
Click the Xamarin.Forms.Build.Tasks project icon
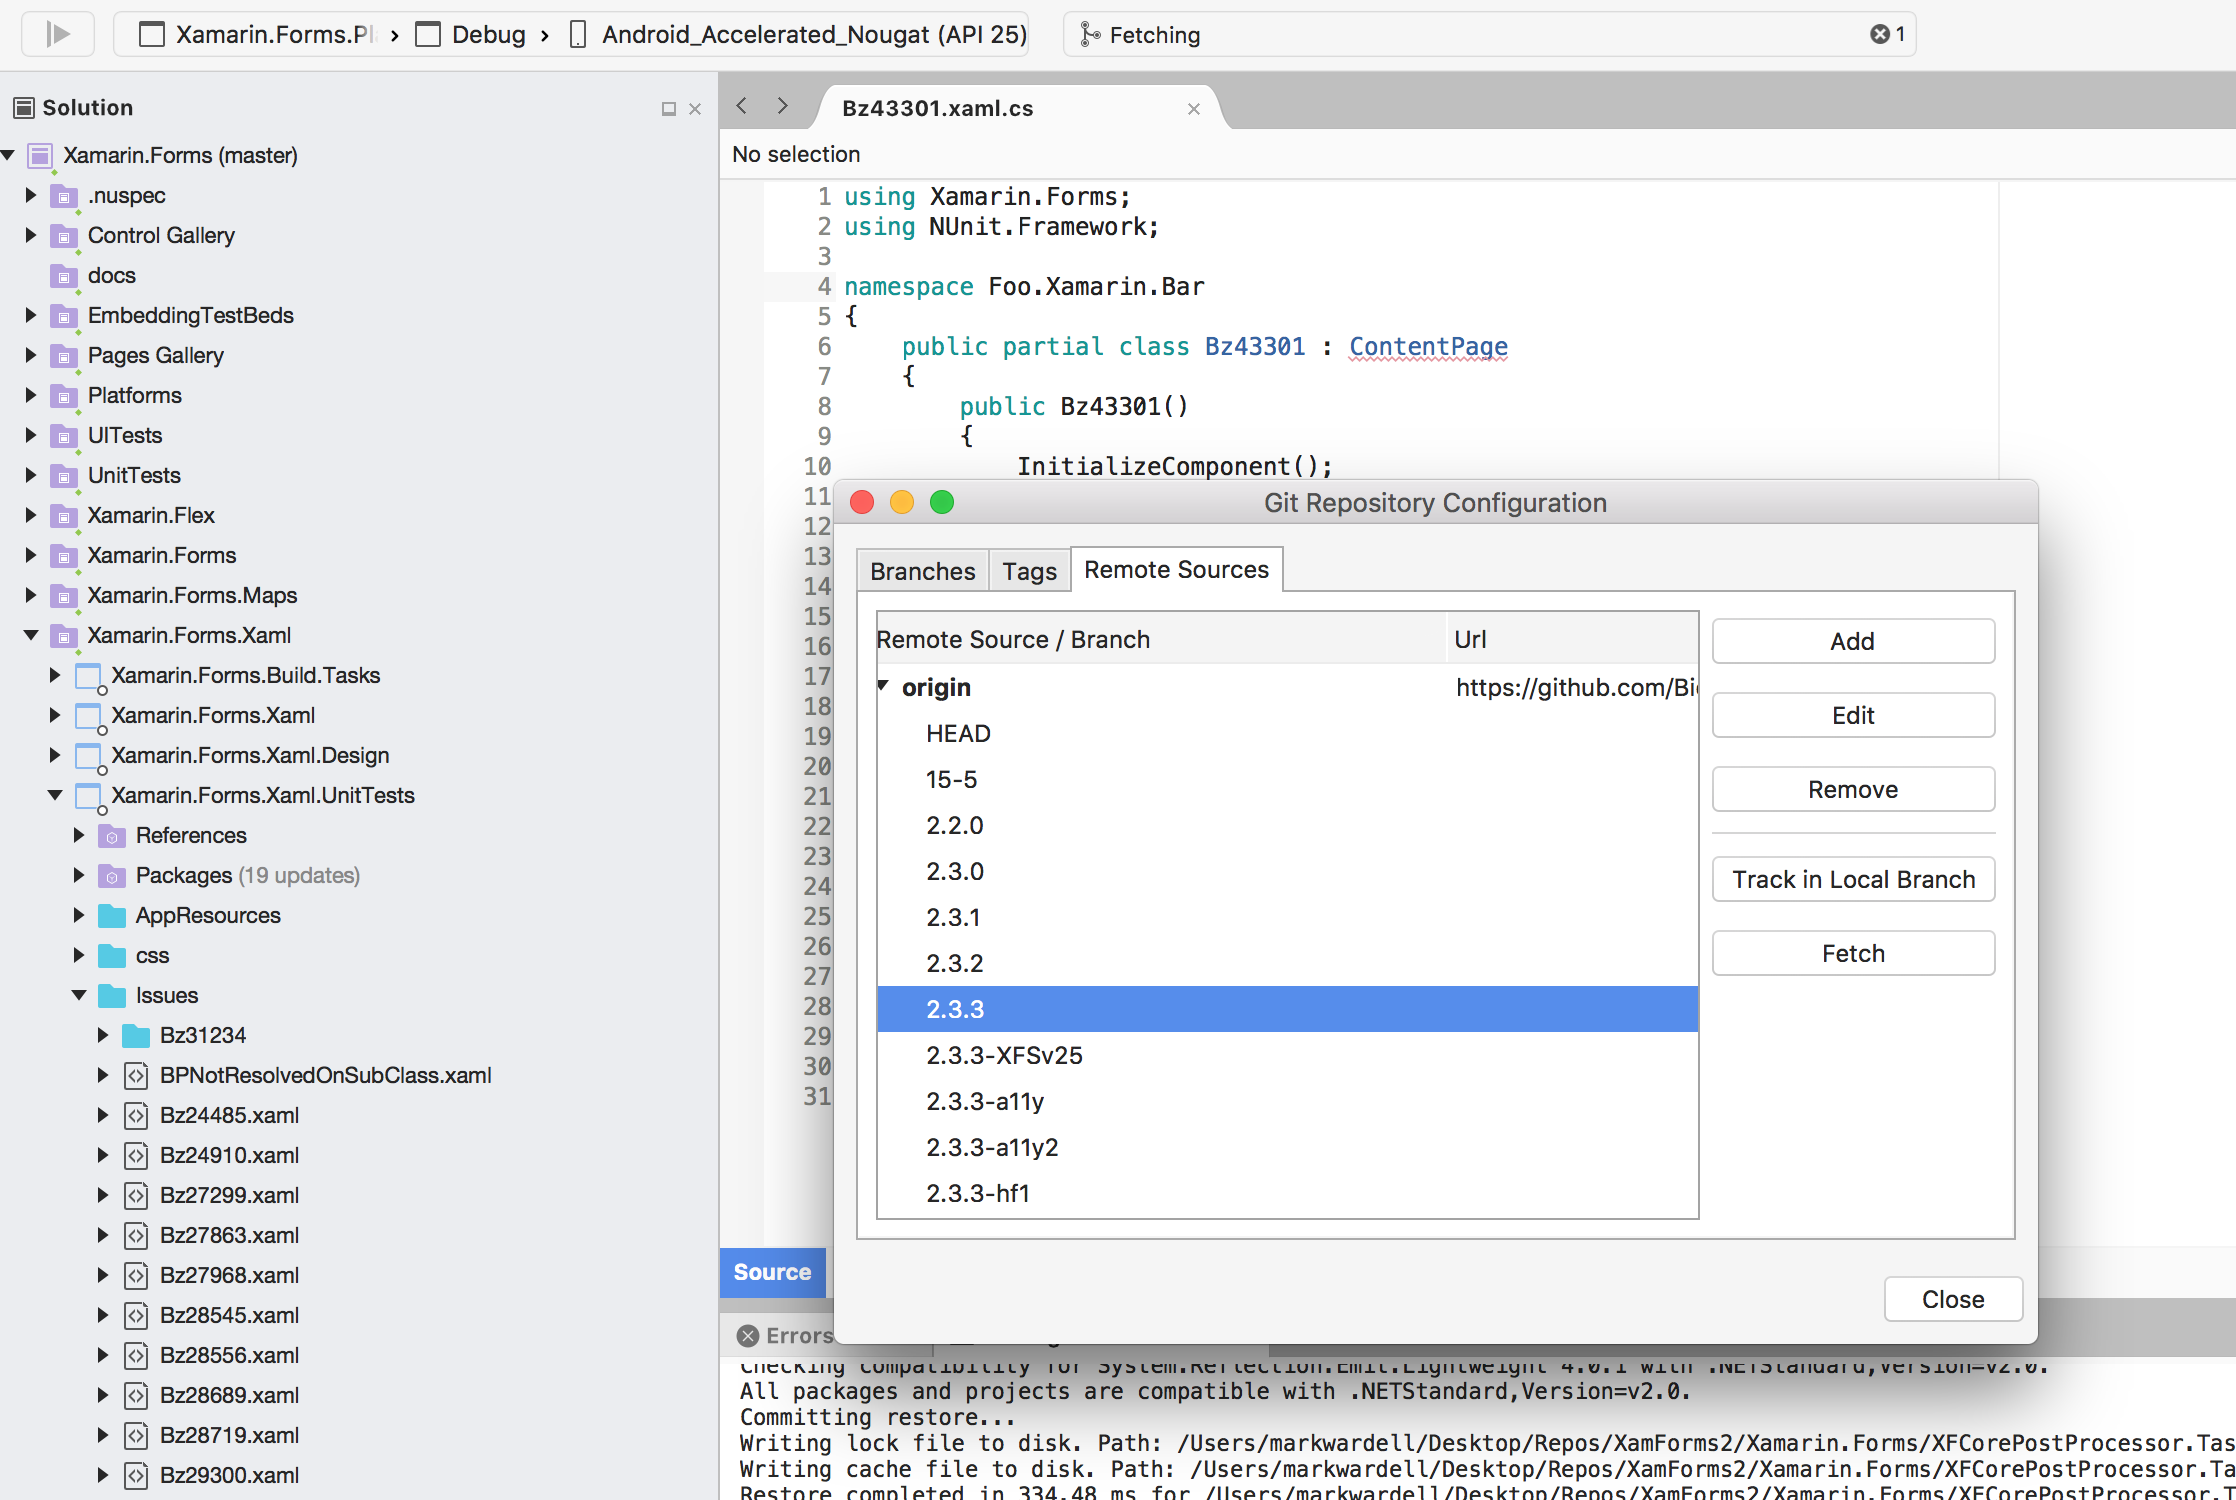[x=89, y=676]
